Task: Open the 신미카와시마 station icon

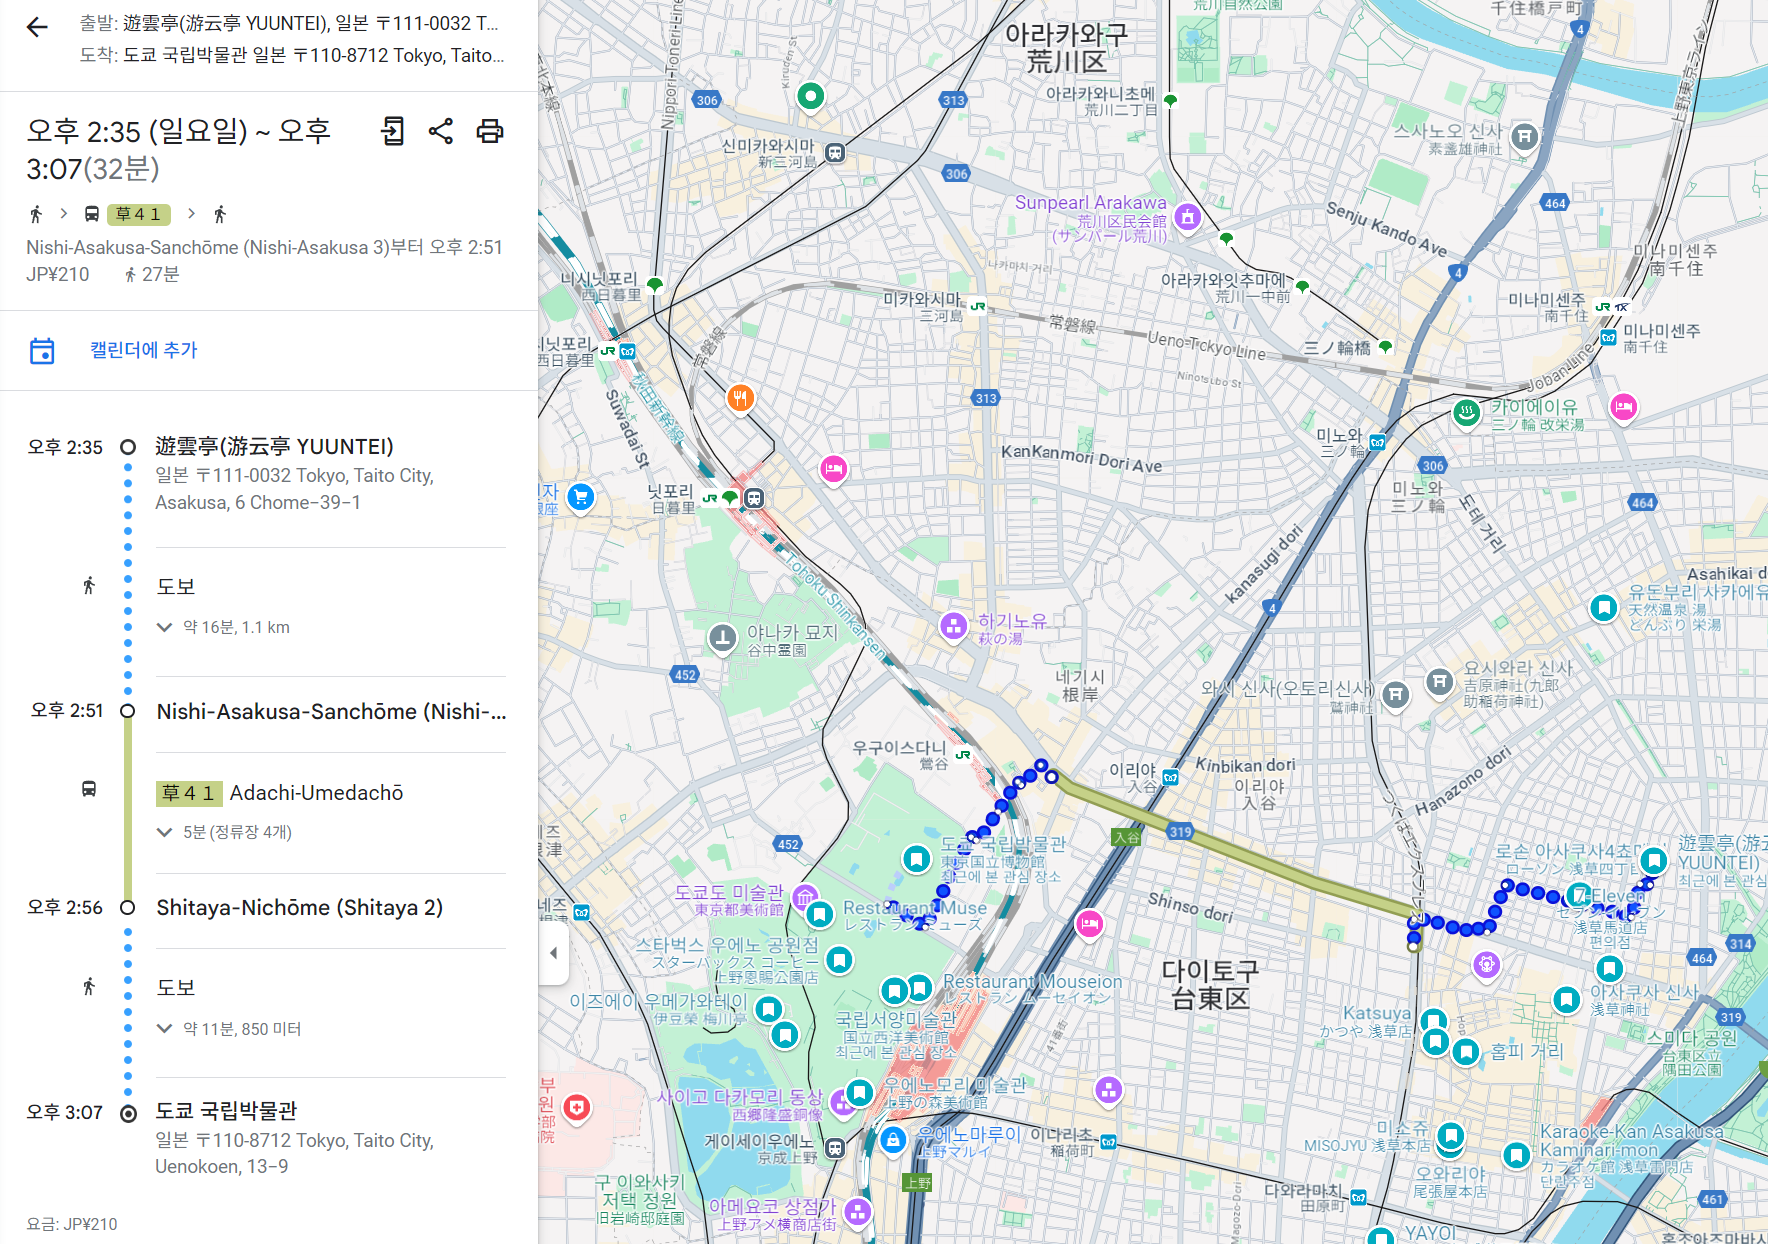Action: [x=835, y=153]
